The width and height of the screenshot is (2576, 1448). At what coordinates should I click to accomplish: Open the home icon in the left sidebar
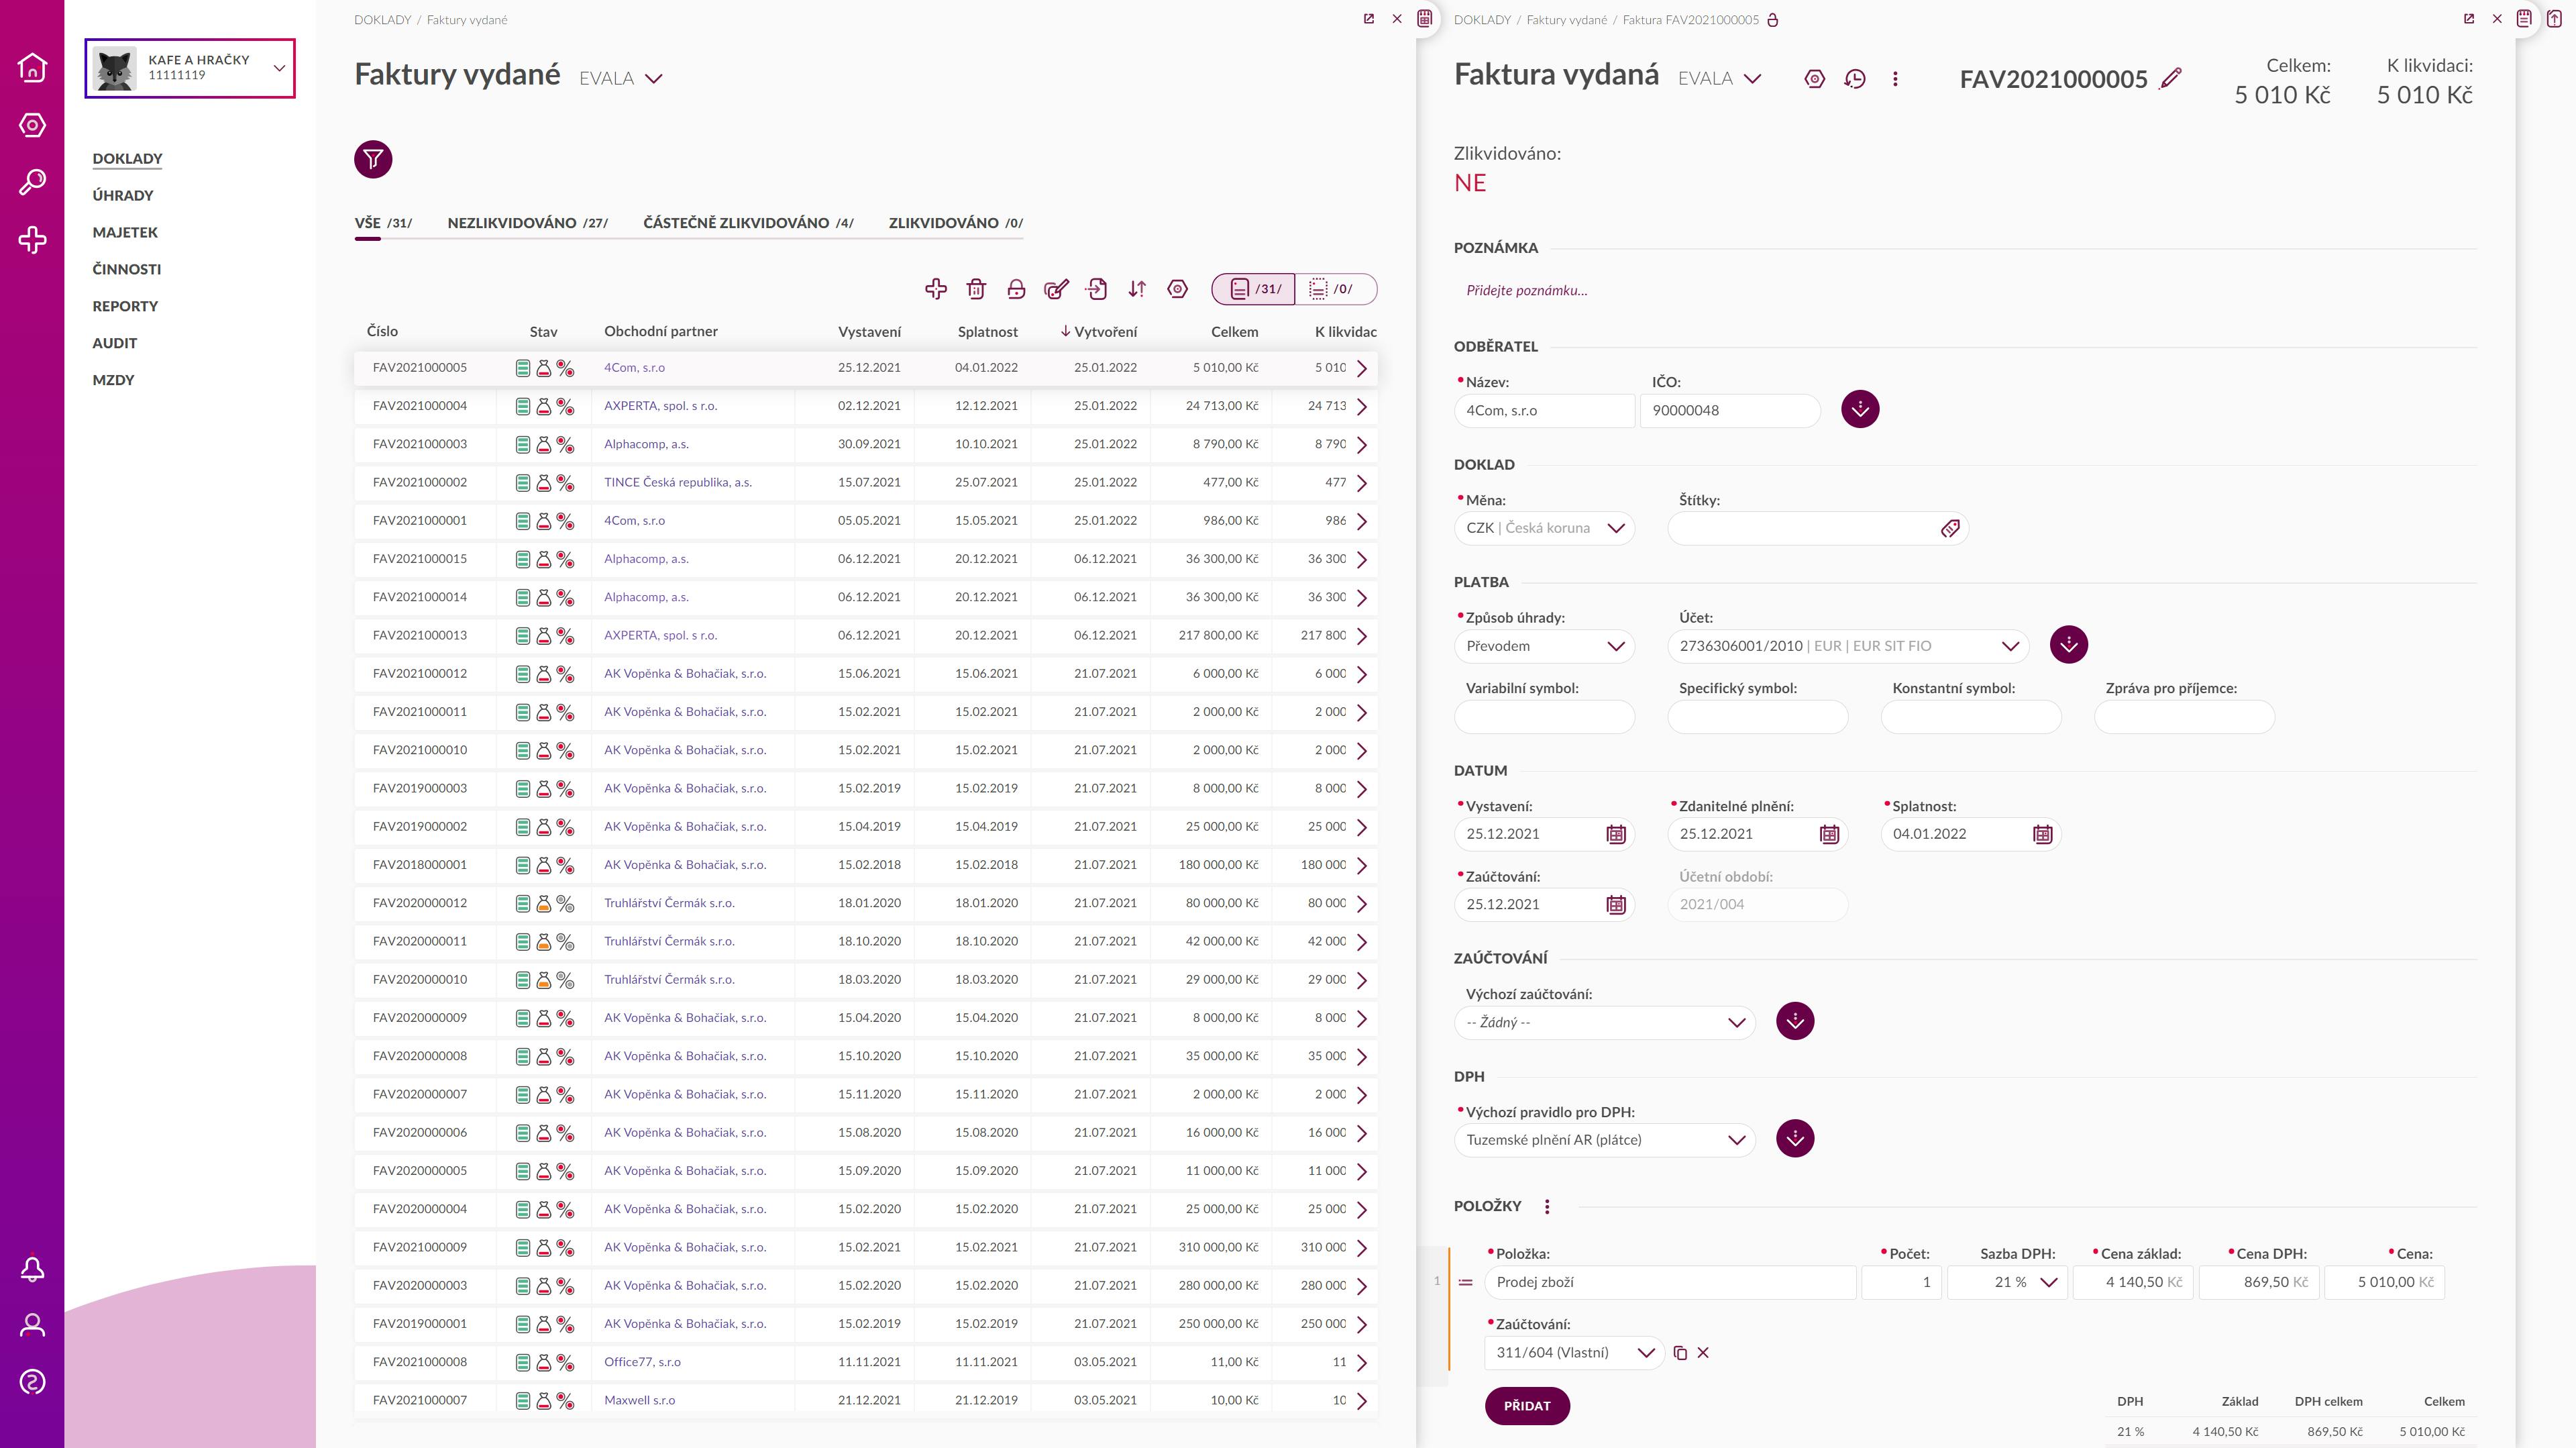[x=32, y=67]
